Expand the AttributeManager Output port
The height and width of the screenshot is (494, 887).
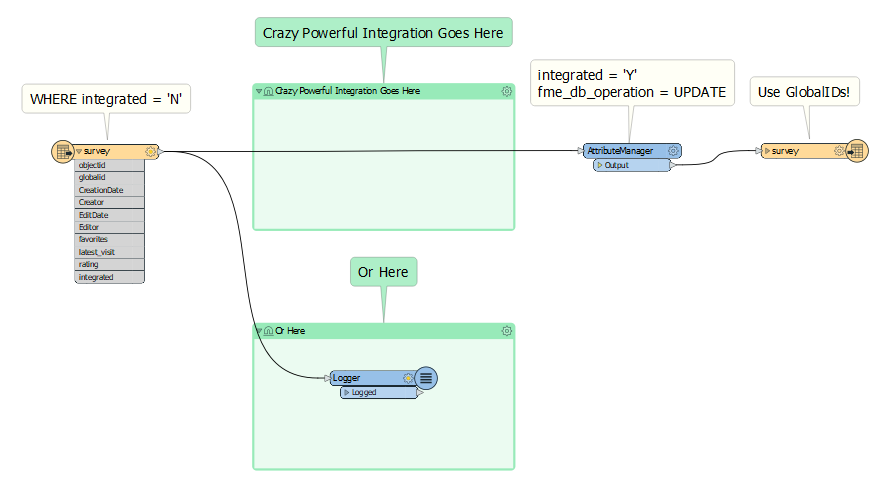click(600, 165)
